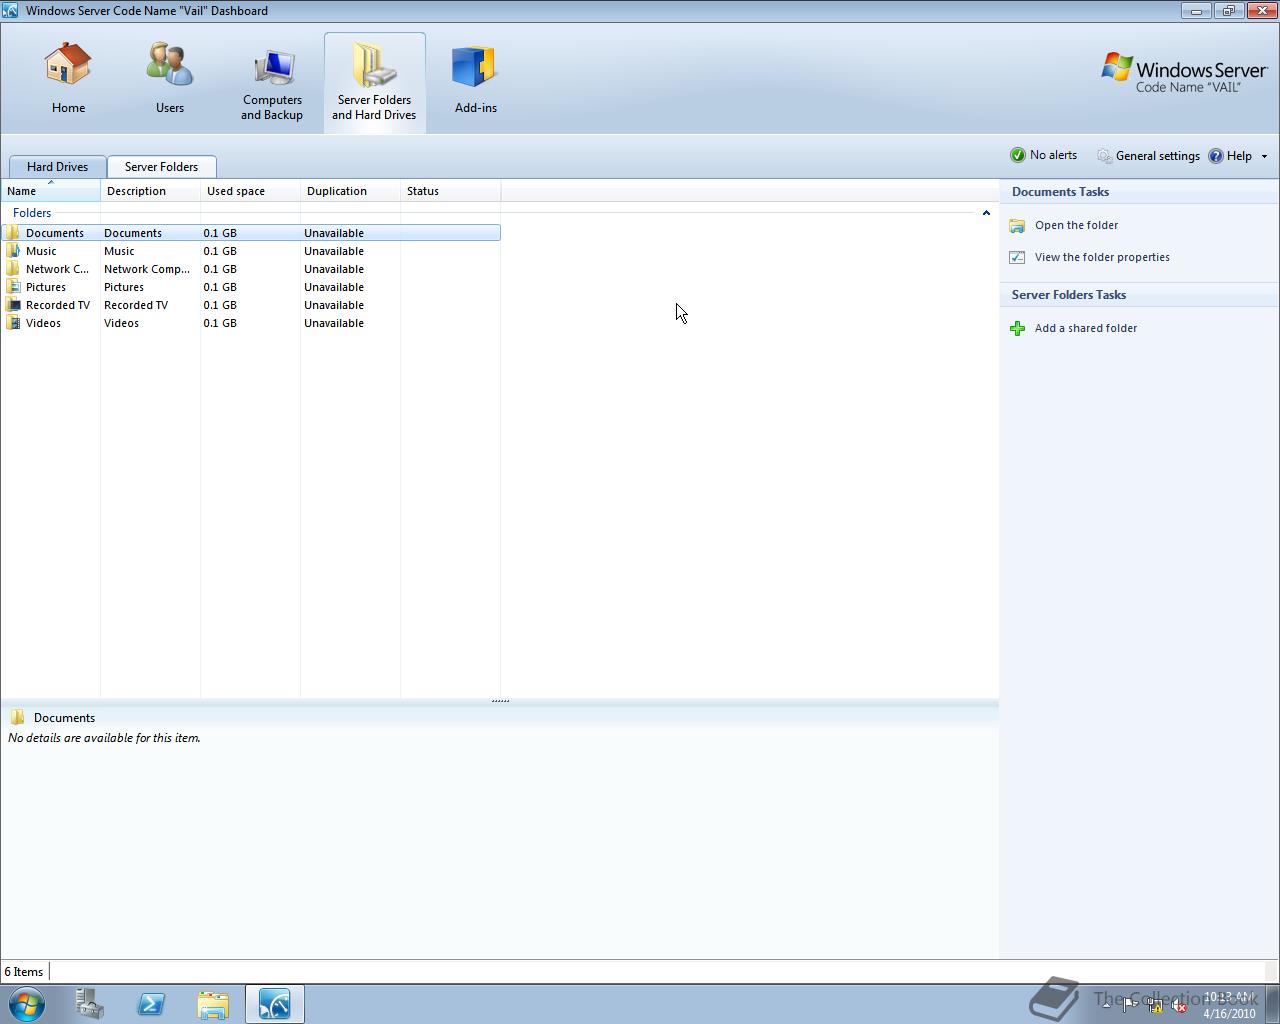Collapse the Folders group chevron
This screenshot has width=1280, height=1024.
pos(986,213)
